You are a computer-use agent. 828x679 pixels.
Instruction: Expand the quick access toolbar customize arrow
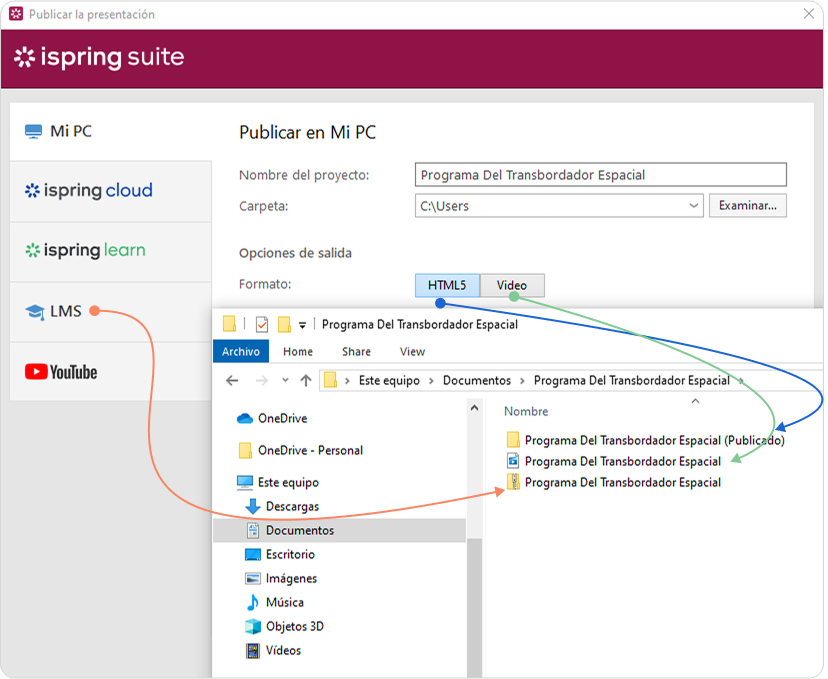click(303, 325)
